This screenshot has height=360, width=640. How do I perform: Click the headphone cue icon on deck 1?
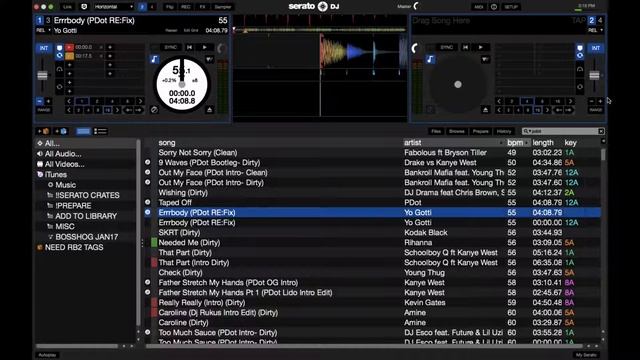point(59,70)
